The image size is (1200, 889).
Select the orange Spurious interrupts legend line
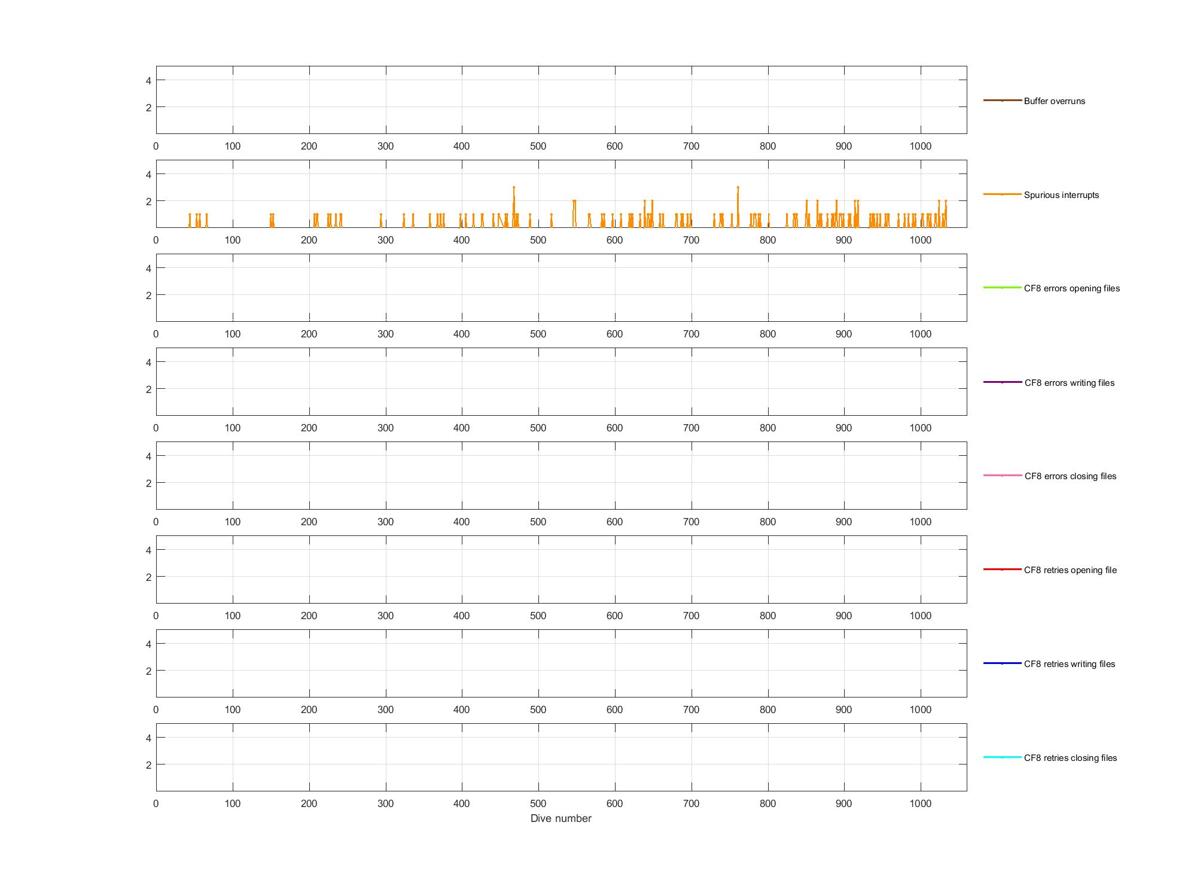click(x=1002, y=194)
